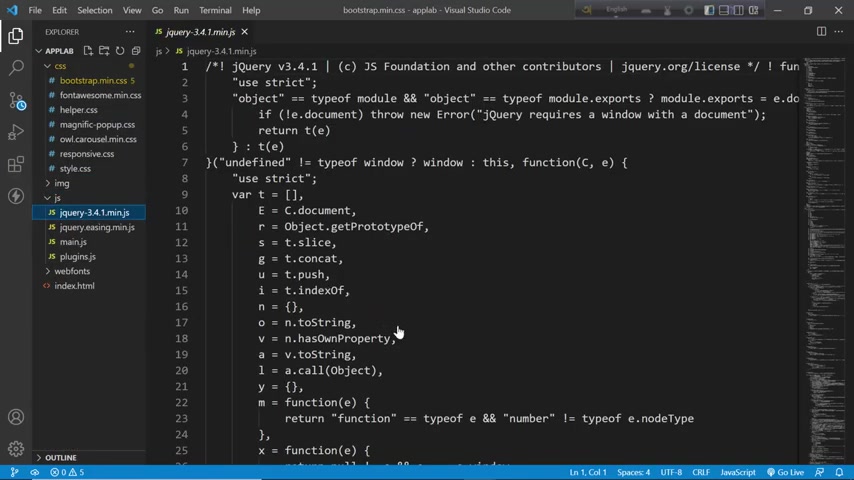Screen dimensions: 854x480
Task: Open the Source Control view
Action: [16, 101]
